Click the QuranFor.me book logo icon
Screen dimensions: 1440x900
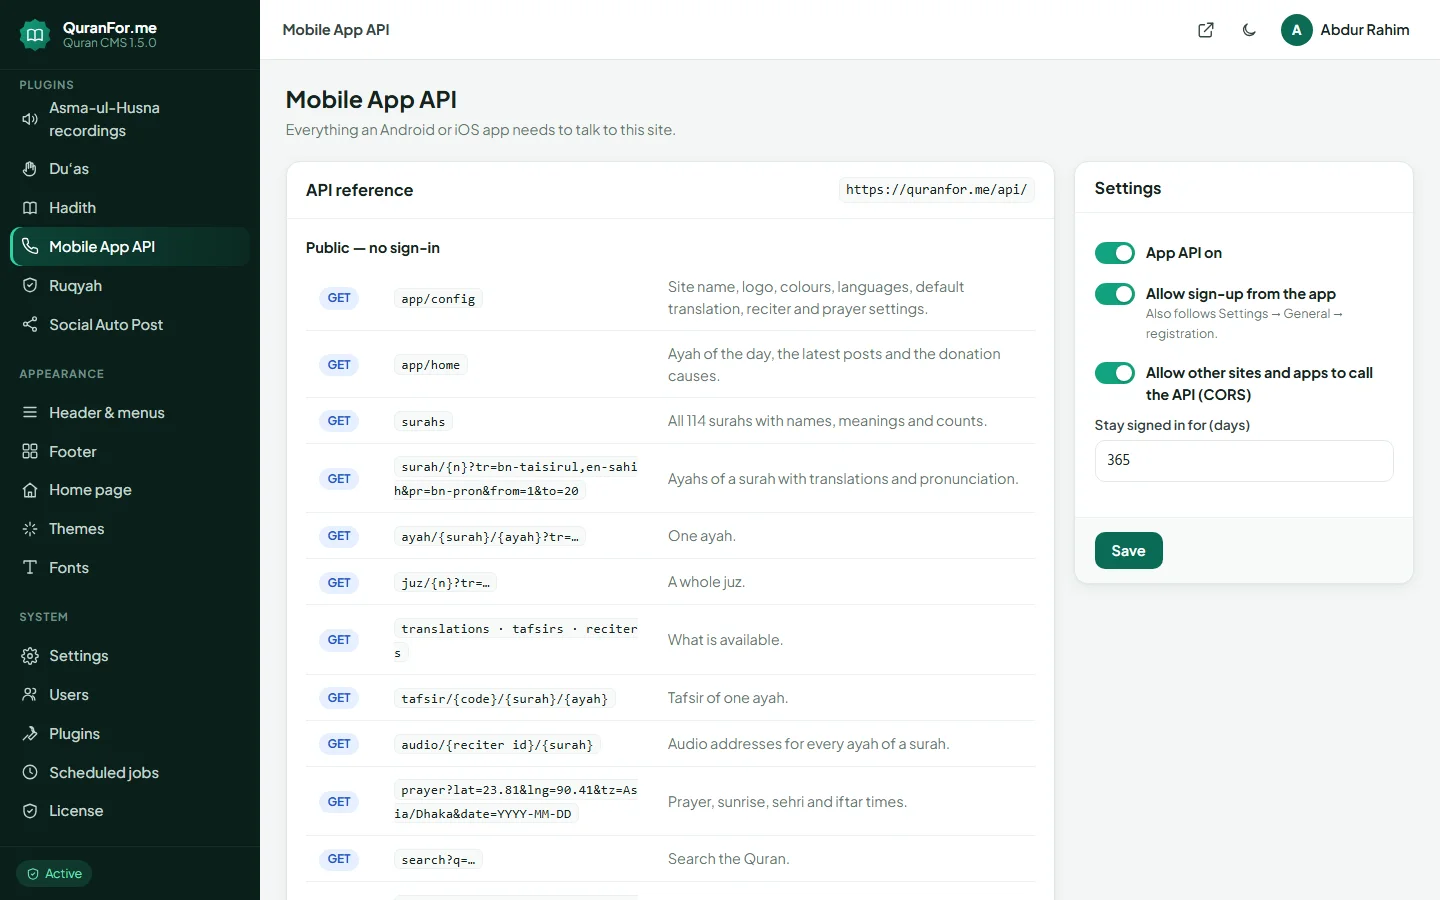pyautogui.click(x=35, y=35)
